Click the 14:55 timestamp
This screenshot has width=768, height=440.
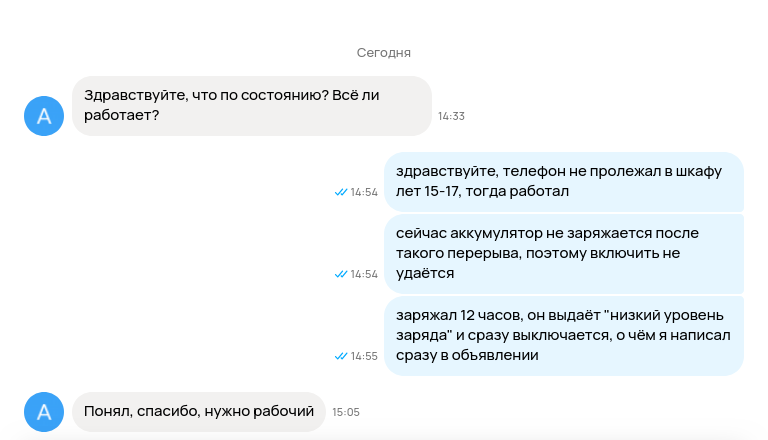click(x=364, y=356)
